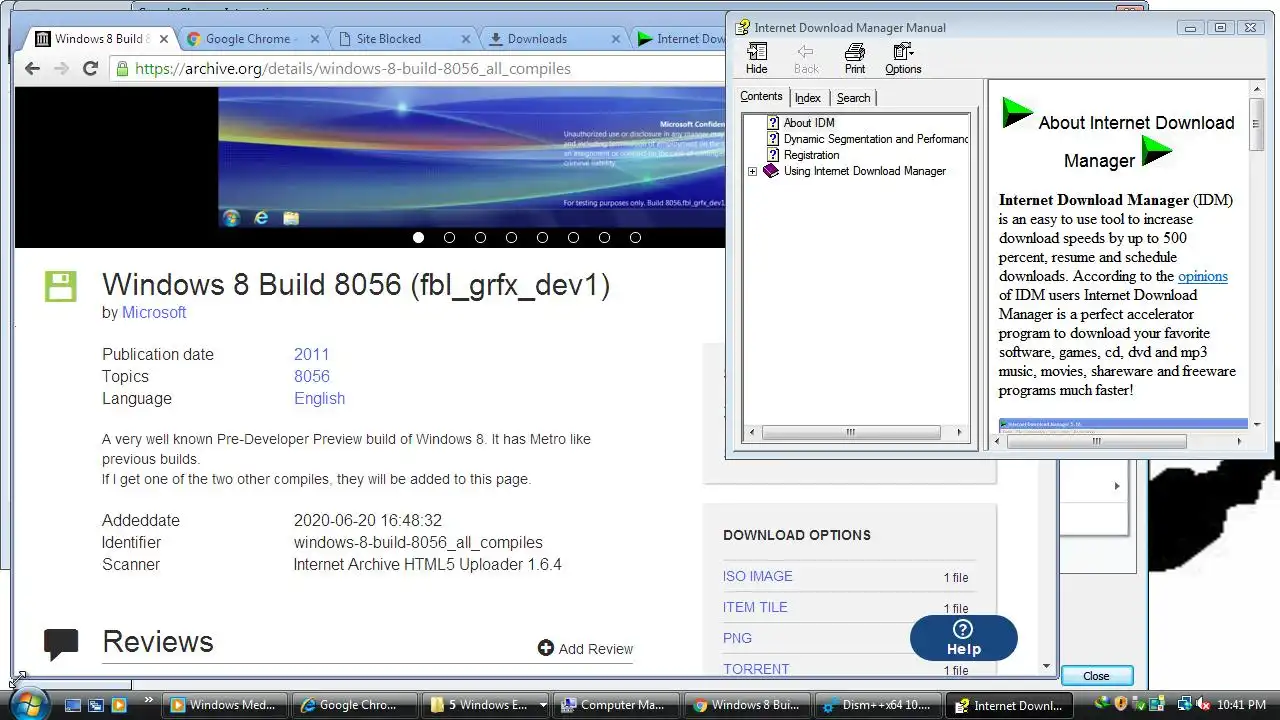This screenshot has width=1280, height=720.
Task: Click the Back arrow in IDM Manual toolbar
Action: [806, 59]
